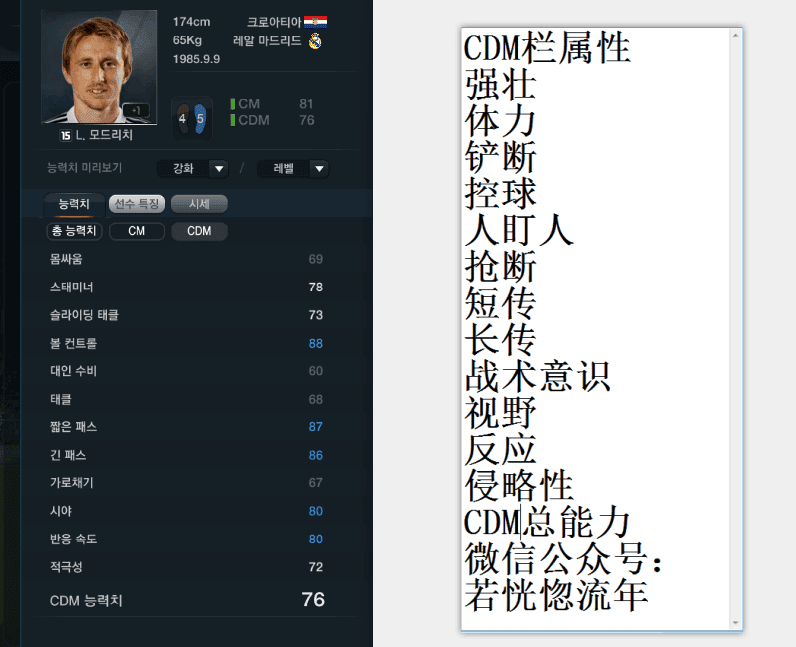This screenshot has height=647, width=796.
Task: Select the CM position filter pill
Action: coord(137,231)
